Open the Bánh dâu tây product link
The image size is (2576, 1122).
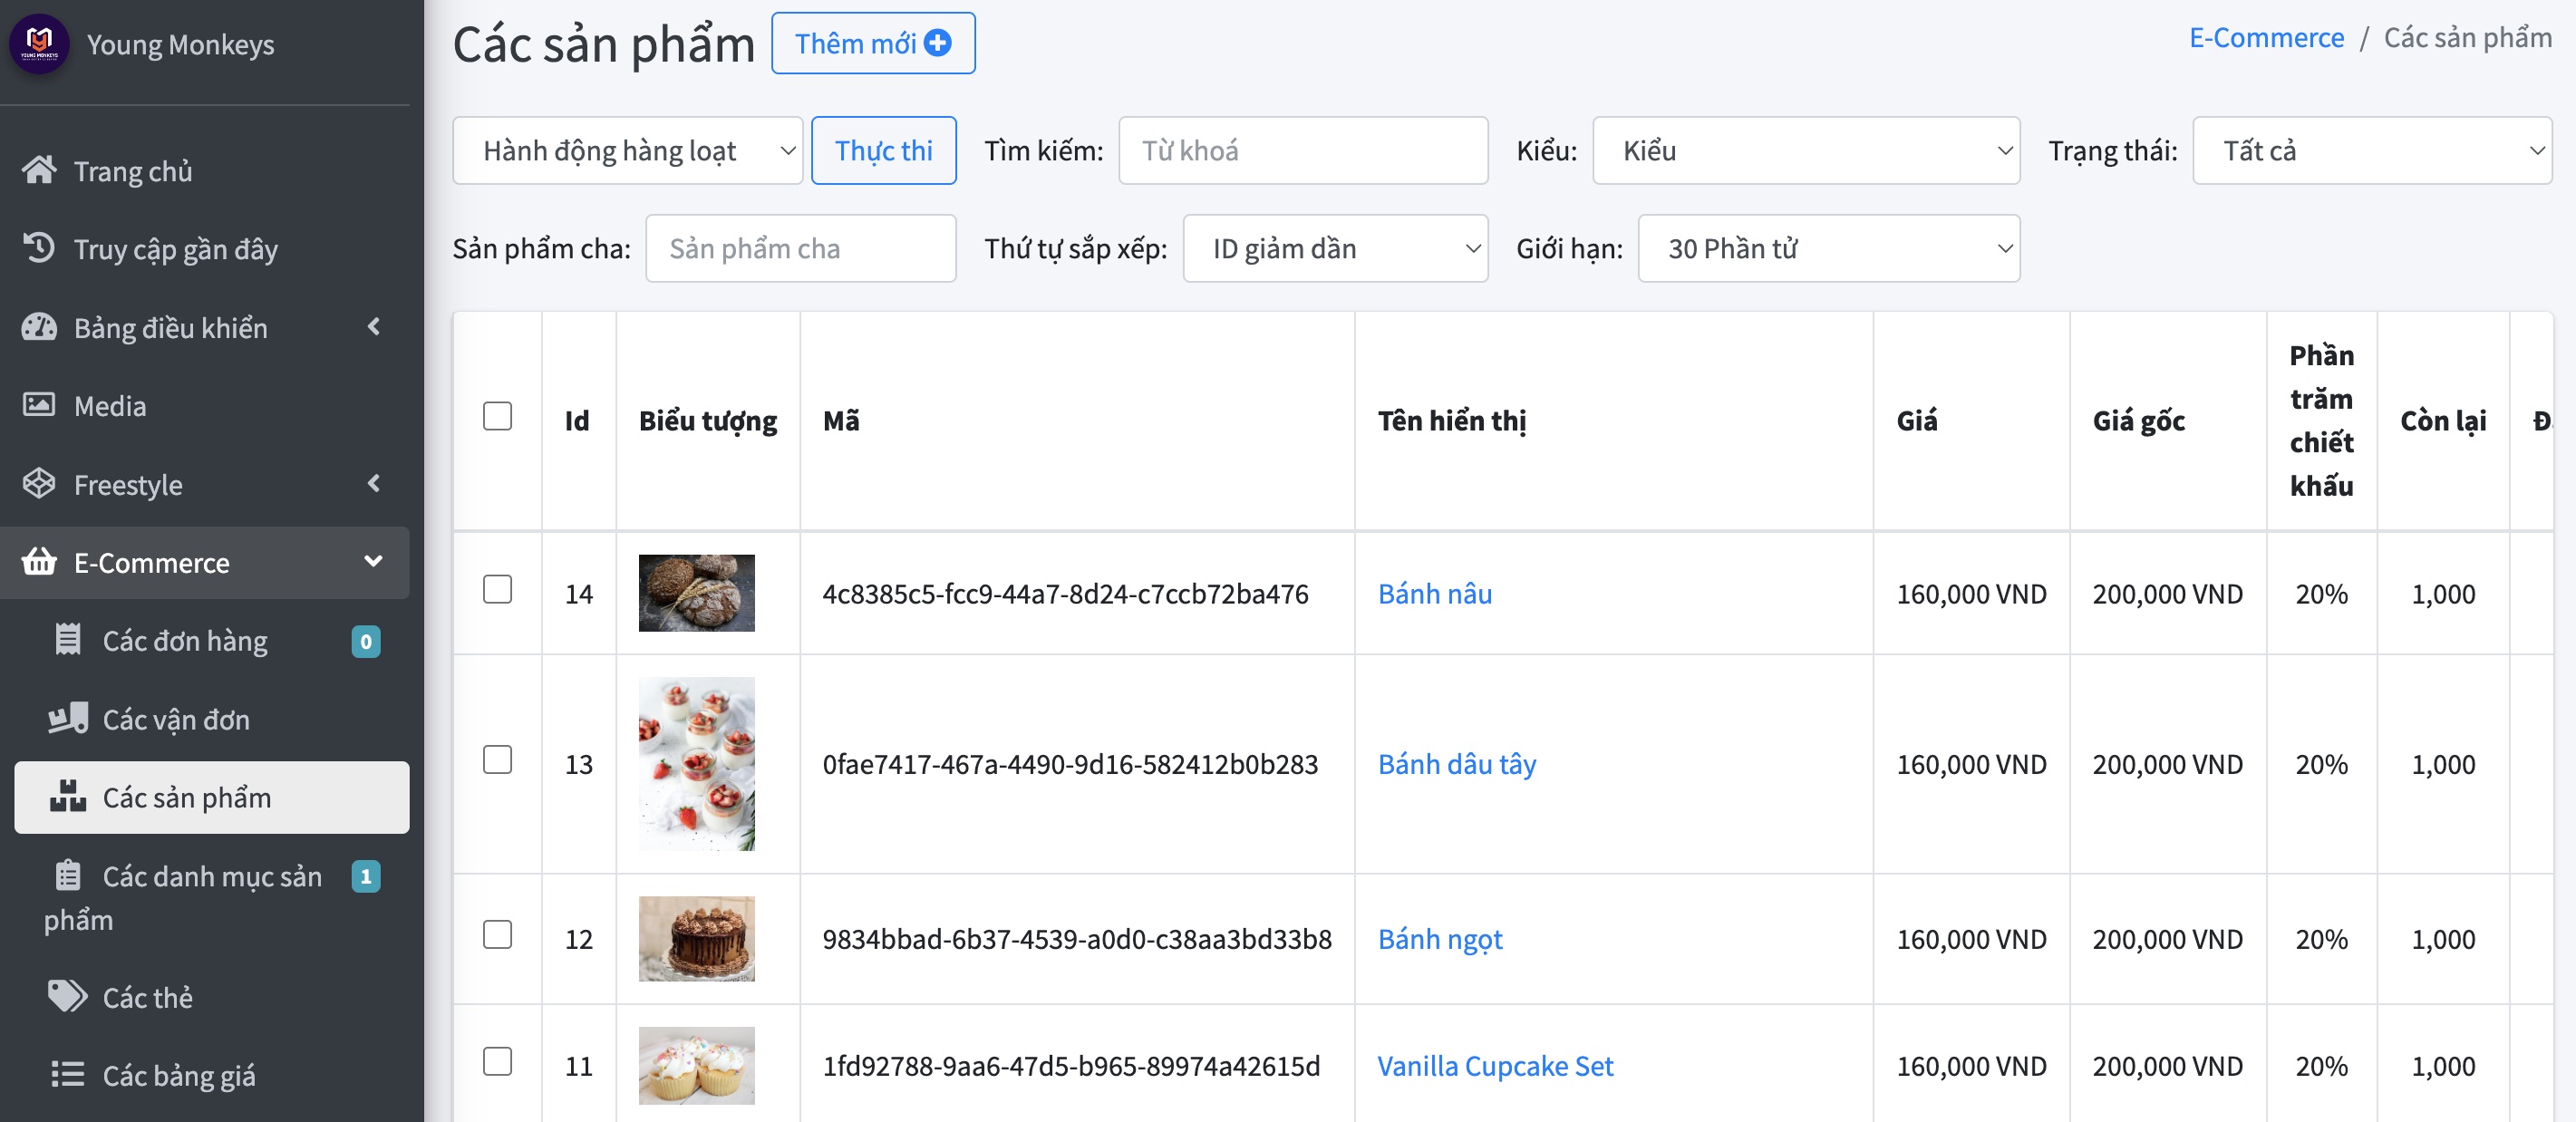pyautogui.click(x=1456, y=764)
